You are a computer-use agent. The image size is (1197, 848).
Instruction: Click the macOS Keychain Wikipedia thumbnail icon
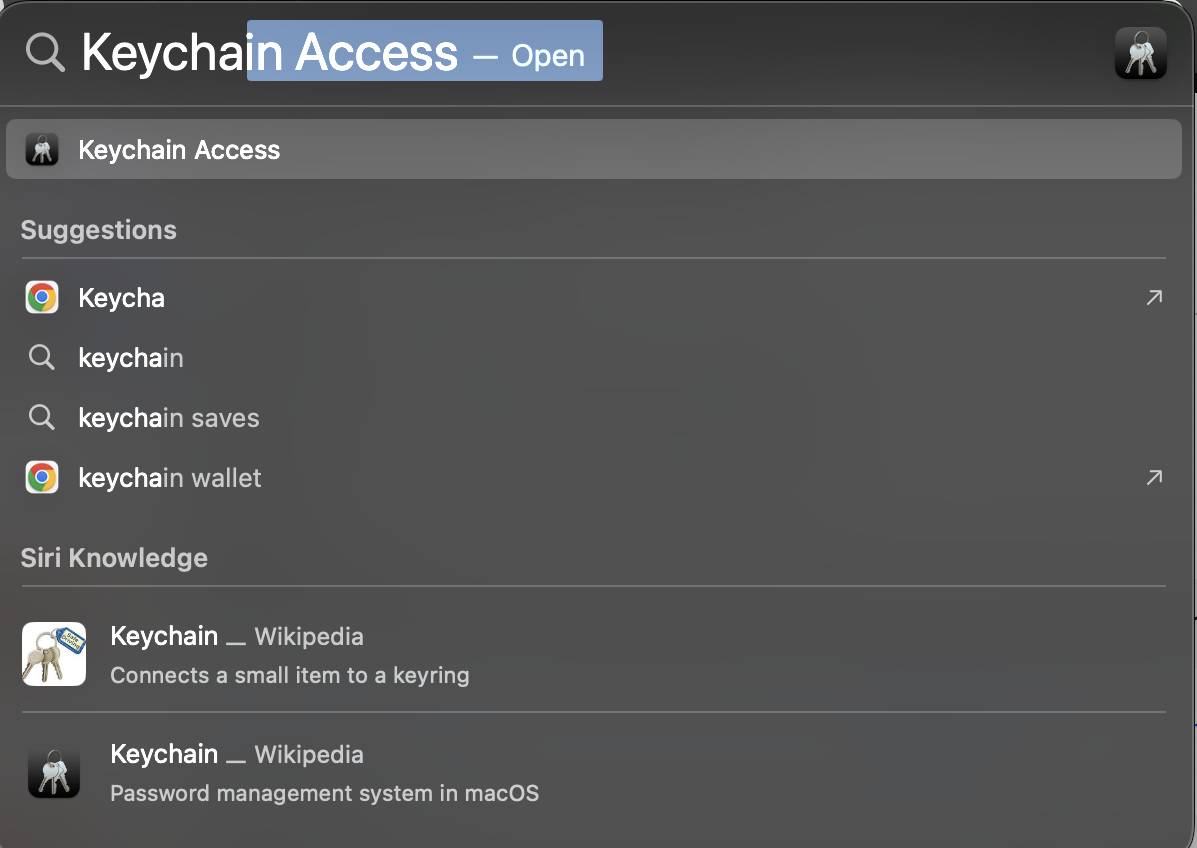[x=54, y=773]
